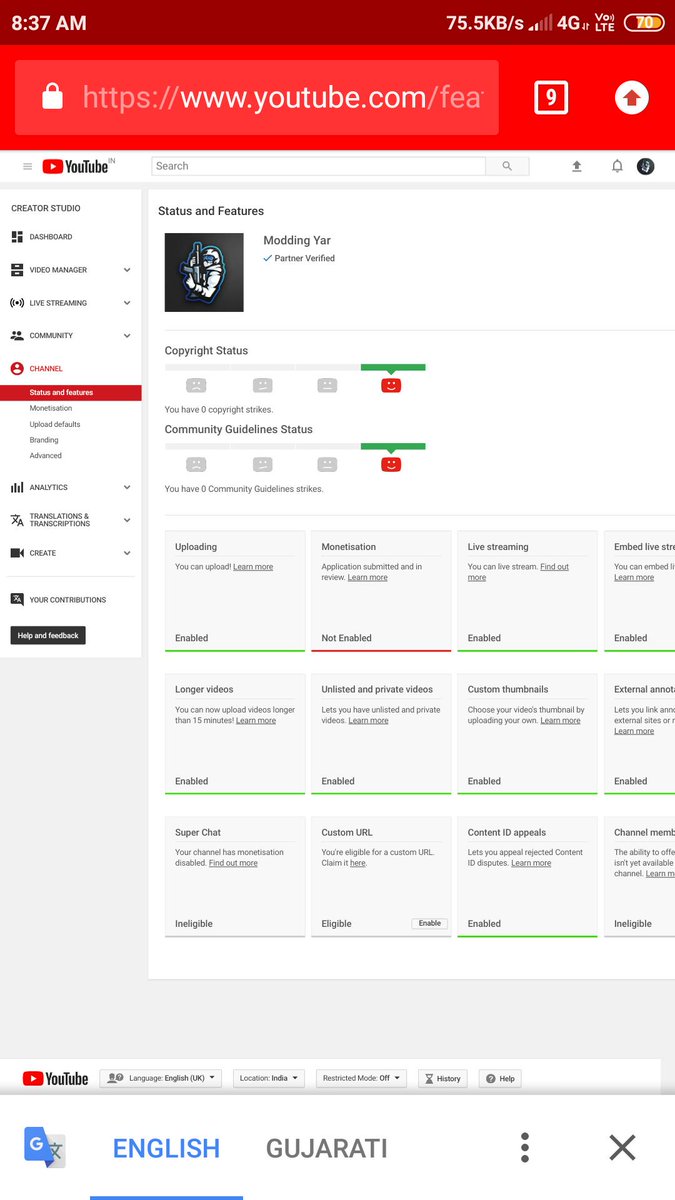675x1200 pixels.
Task: Click the search magnifier button
Action: click(507, 166)
